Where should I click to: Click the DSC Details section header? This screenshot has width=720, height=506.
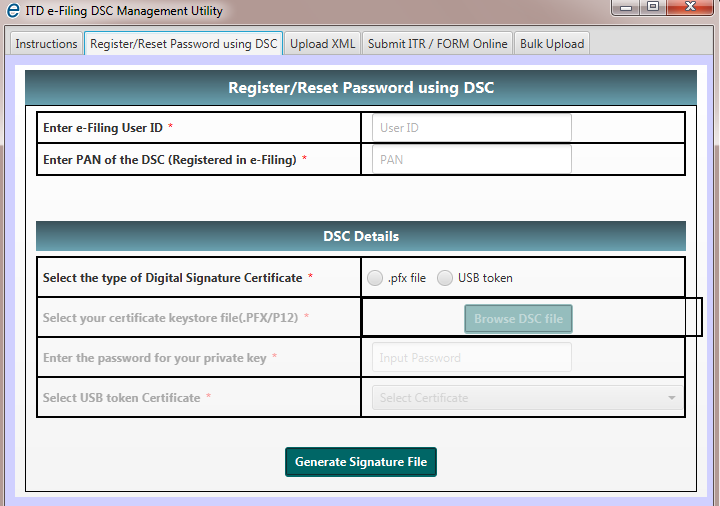(361, 236)
